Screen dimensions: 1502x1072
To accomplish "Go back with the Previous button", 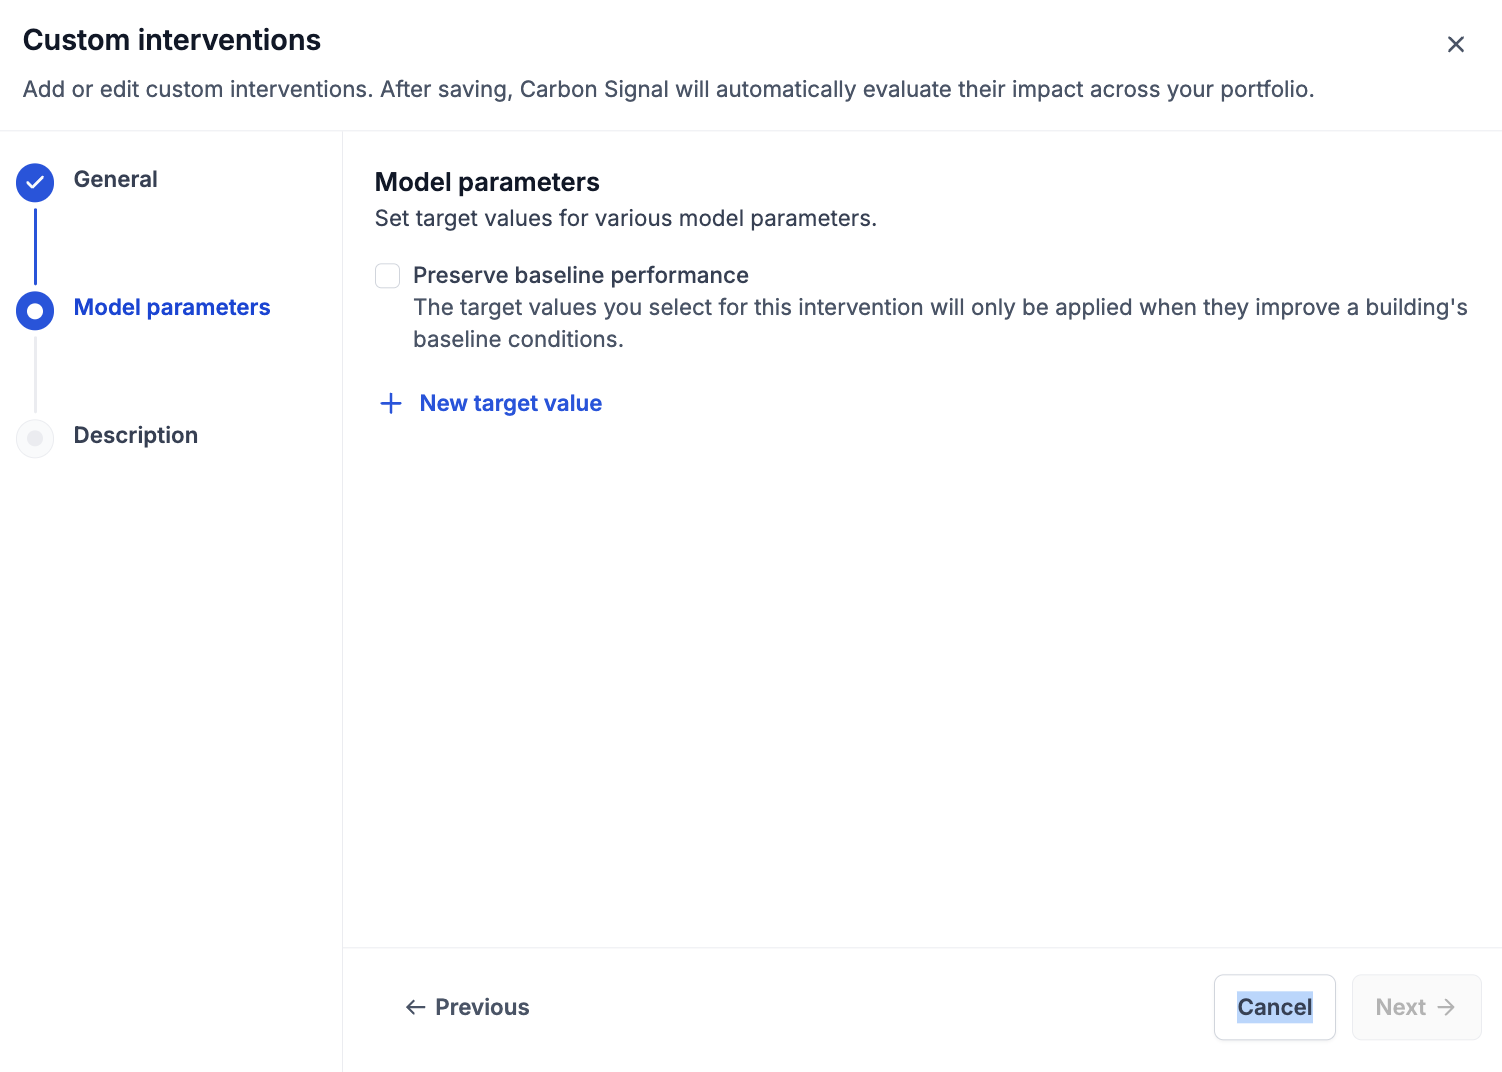I will point(468,1007).
